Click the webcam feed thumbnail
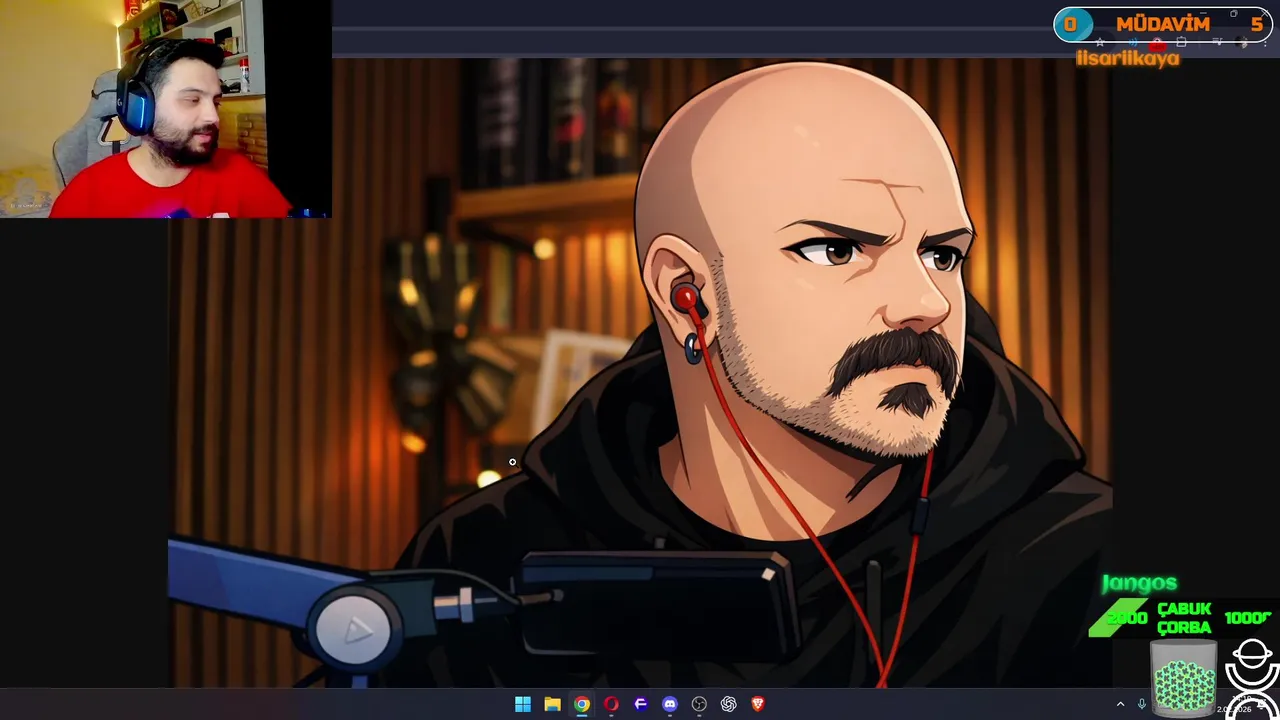Screen dimensions: 1280x720 (165, 109)
